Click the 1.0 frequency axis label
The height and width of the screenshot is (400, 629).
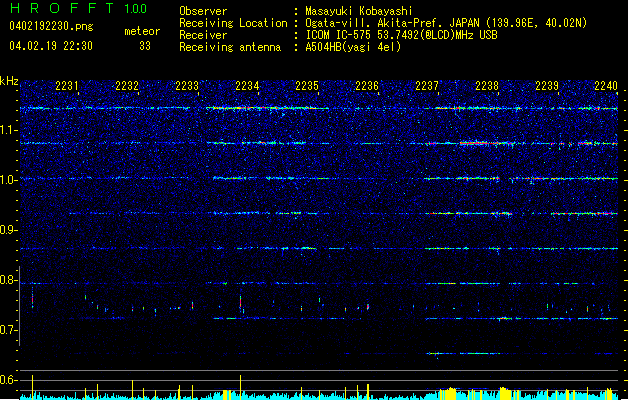pyautogui.click(x=9, y=180)
